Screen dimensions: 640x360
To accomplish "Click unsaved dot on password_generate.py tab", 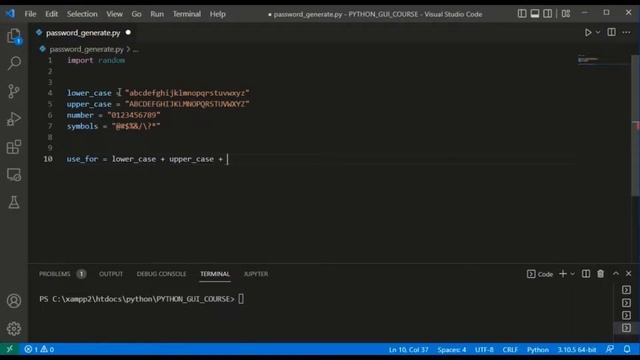I will [x=128, y=32].
